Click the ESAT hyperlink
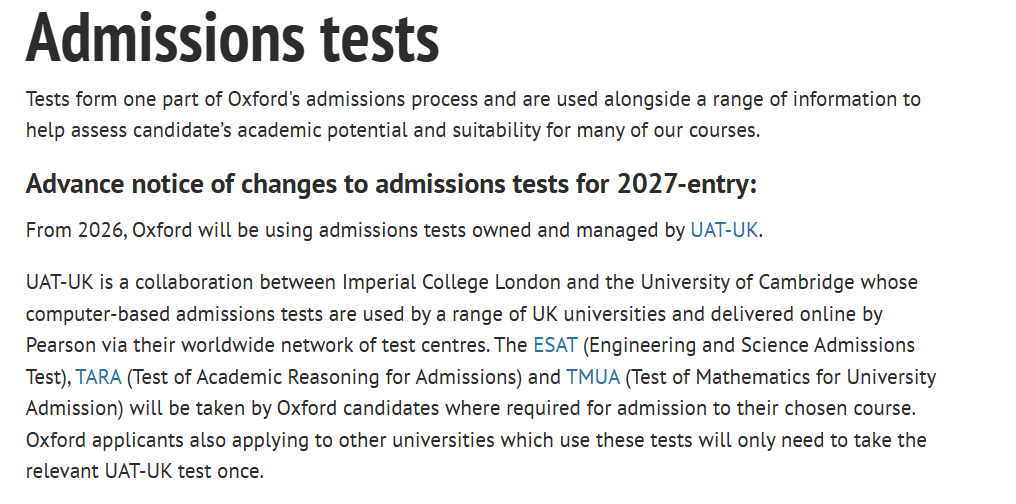 pos(555,346)
